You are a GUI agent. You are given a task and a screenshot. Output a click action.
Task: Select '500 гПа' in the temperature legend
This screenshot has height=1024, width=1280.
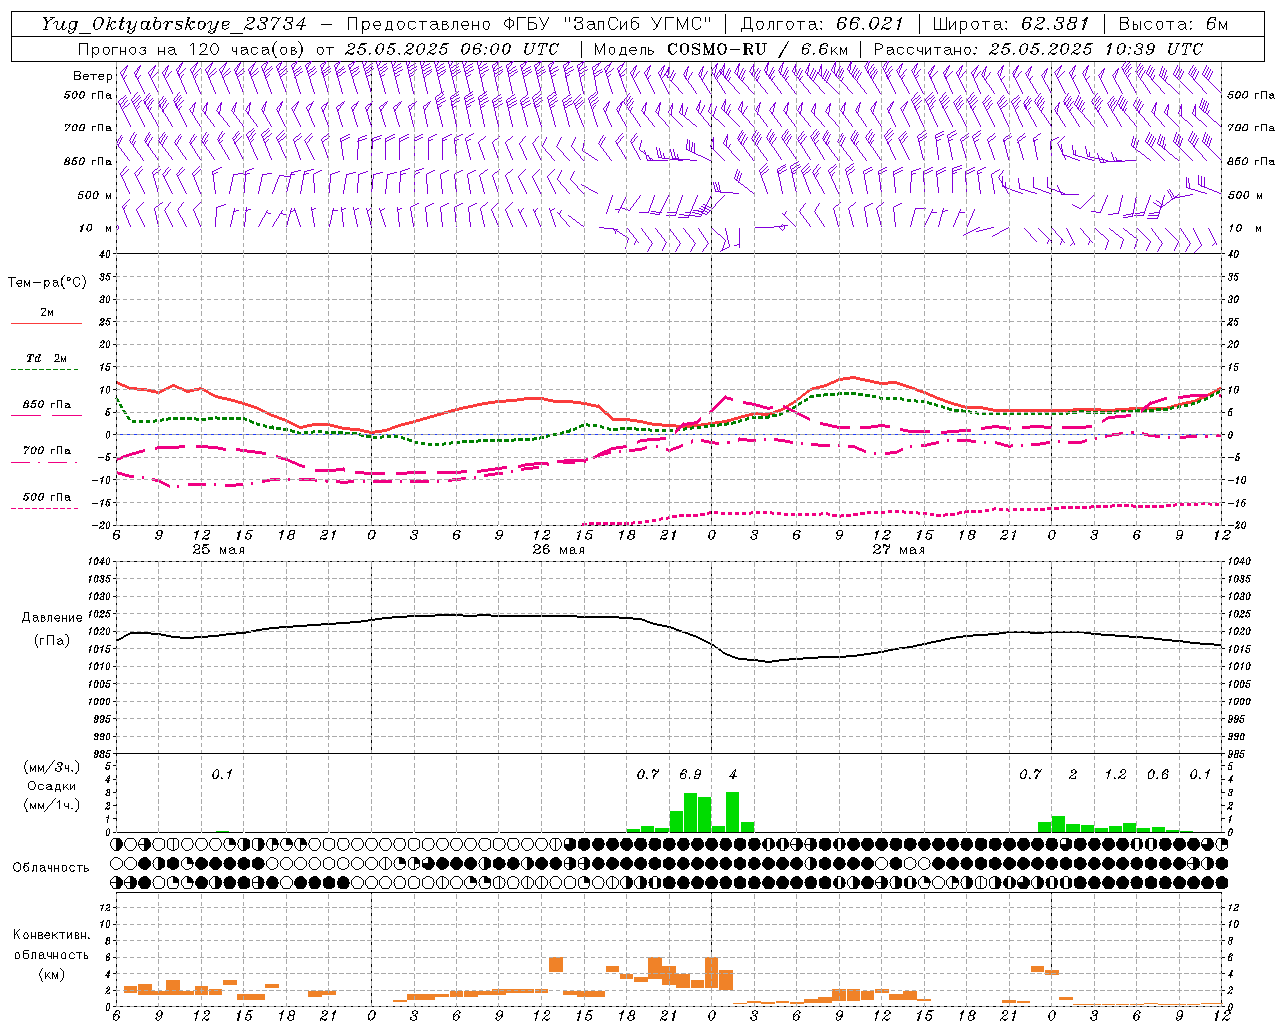pyautogui.click(x=47, y=497)
